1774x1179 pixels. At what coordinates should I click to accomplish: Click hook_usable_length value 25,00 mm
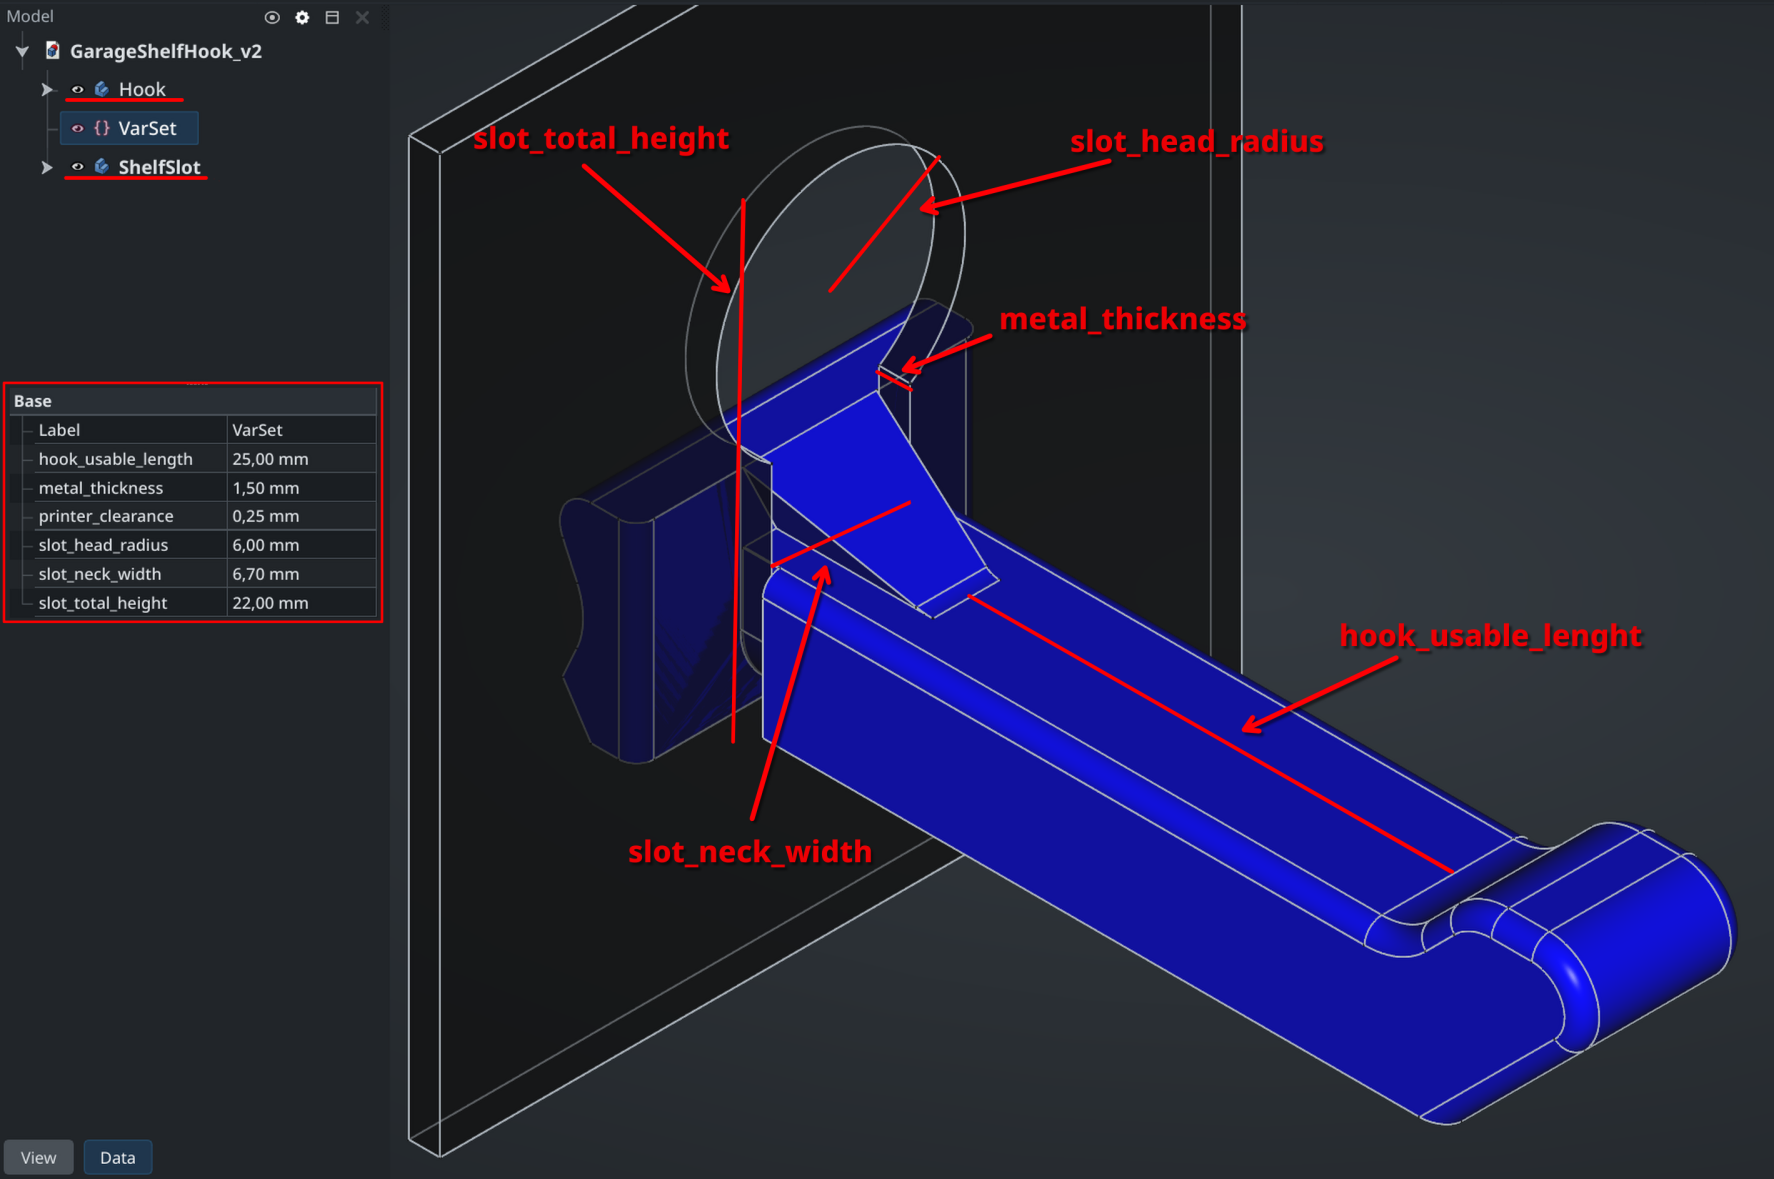tap(302, 459)
